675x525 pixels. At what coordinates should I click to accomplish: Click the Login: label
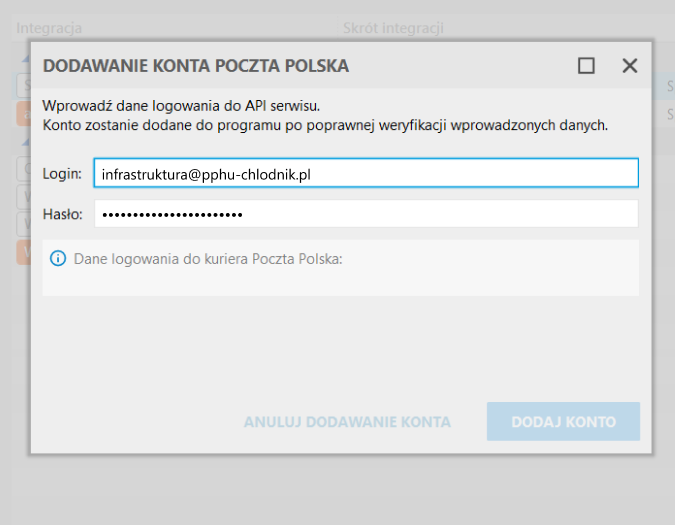[x=62, y=174]
